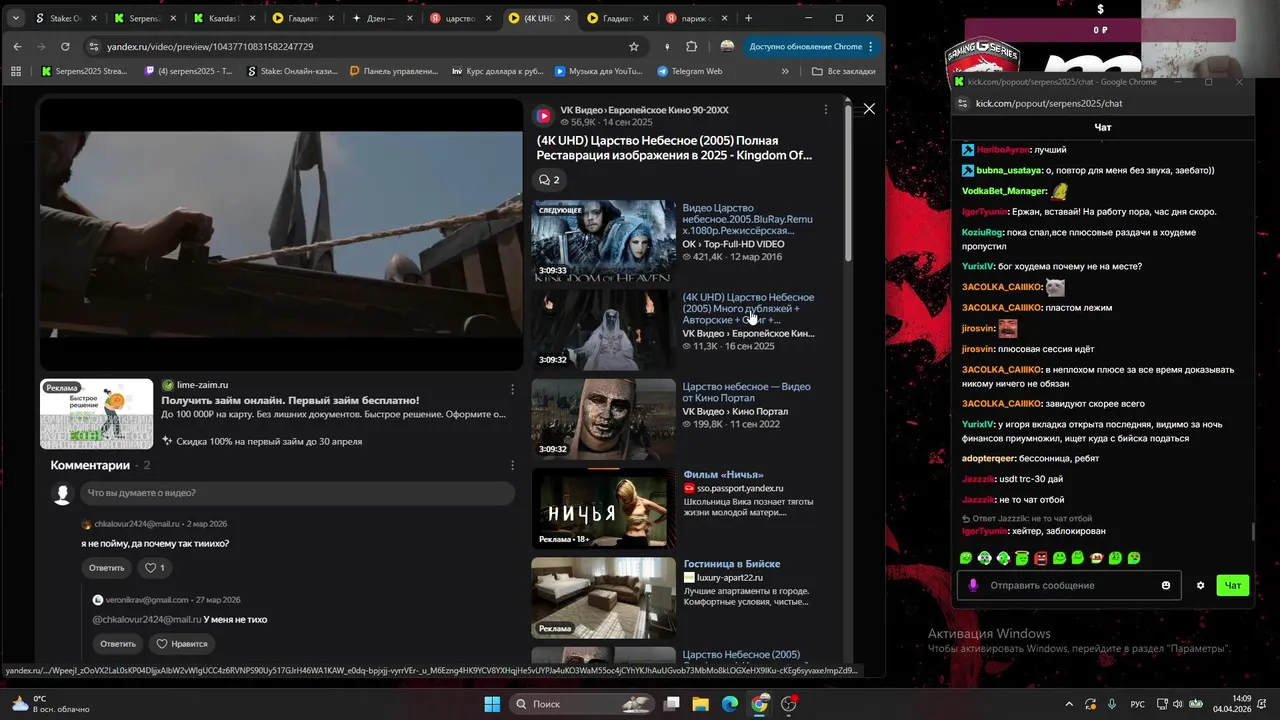Open the taskbar volume speaker icon
The height and width of the screenshot is (720, 1280).
tap(1178, 704)
